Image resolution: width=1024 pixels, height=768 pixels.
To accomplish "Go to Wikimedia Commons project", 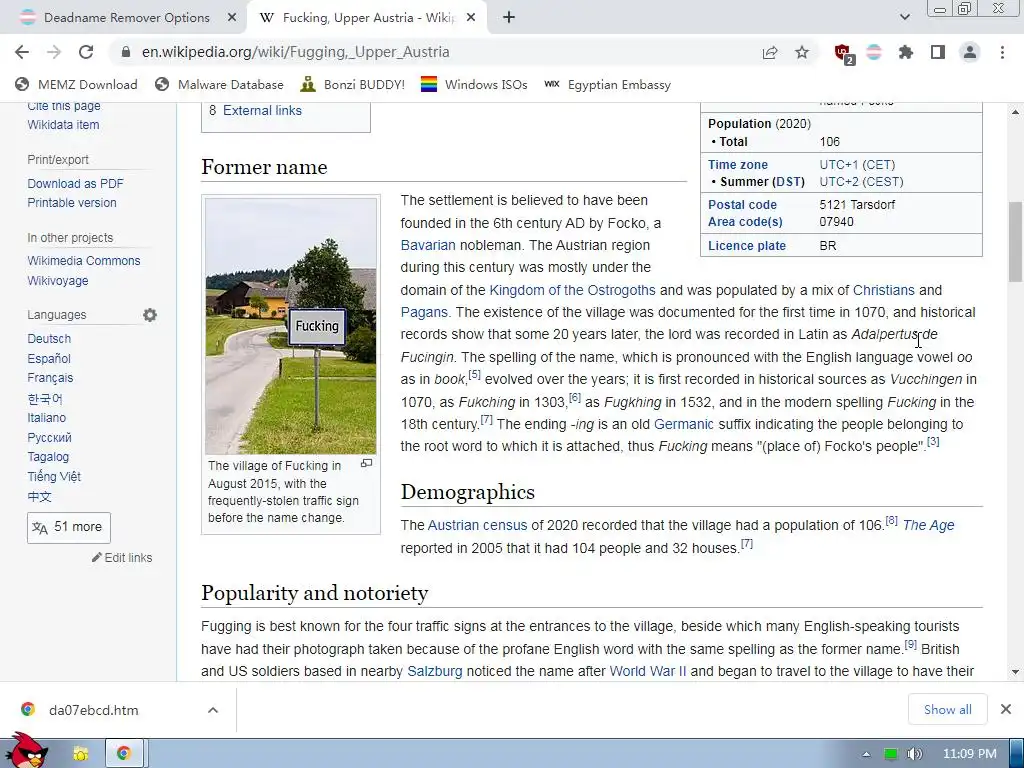I will point(84,261).
